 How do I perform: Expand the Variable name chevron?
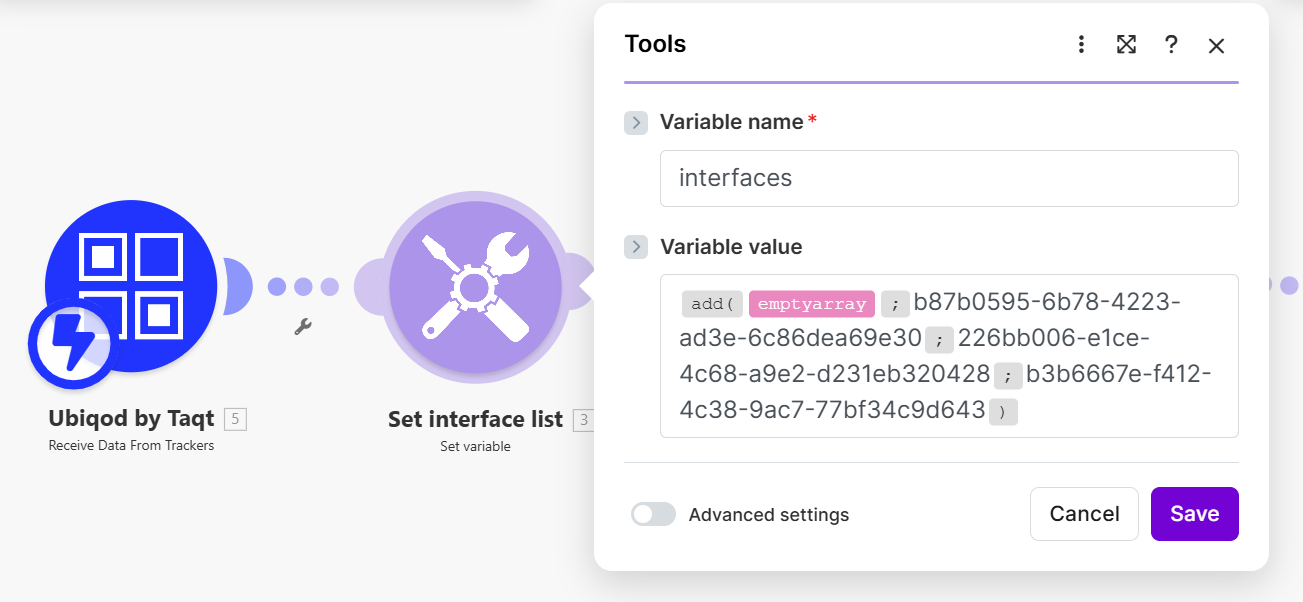pyautogui.click(x=636, y=123)
